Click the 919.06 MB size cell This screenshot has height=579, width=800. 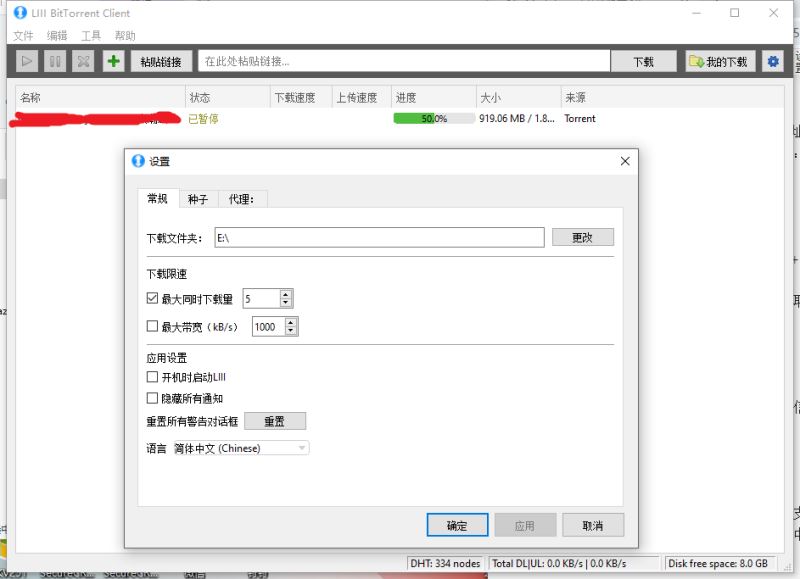tap(517, 118)
